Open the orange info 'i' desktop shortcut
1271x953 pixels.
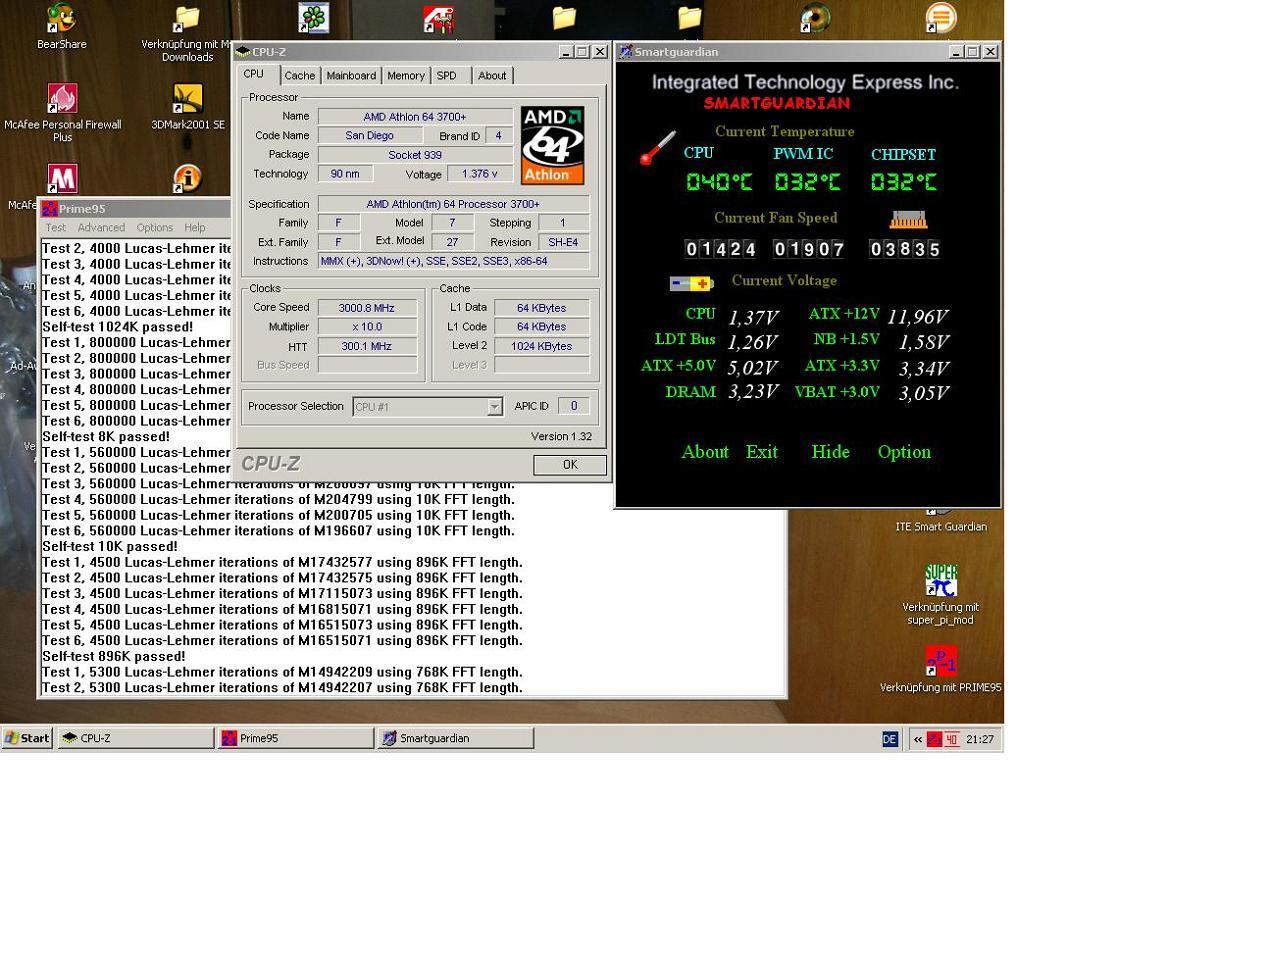(187, 179)
